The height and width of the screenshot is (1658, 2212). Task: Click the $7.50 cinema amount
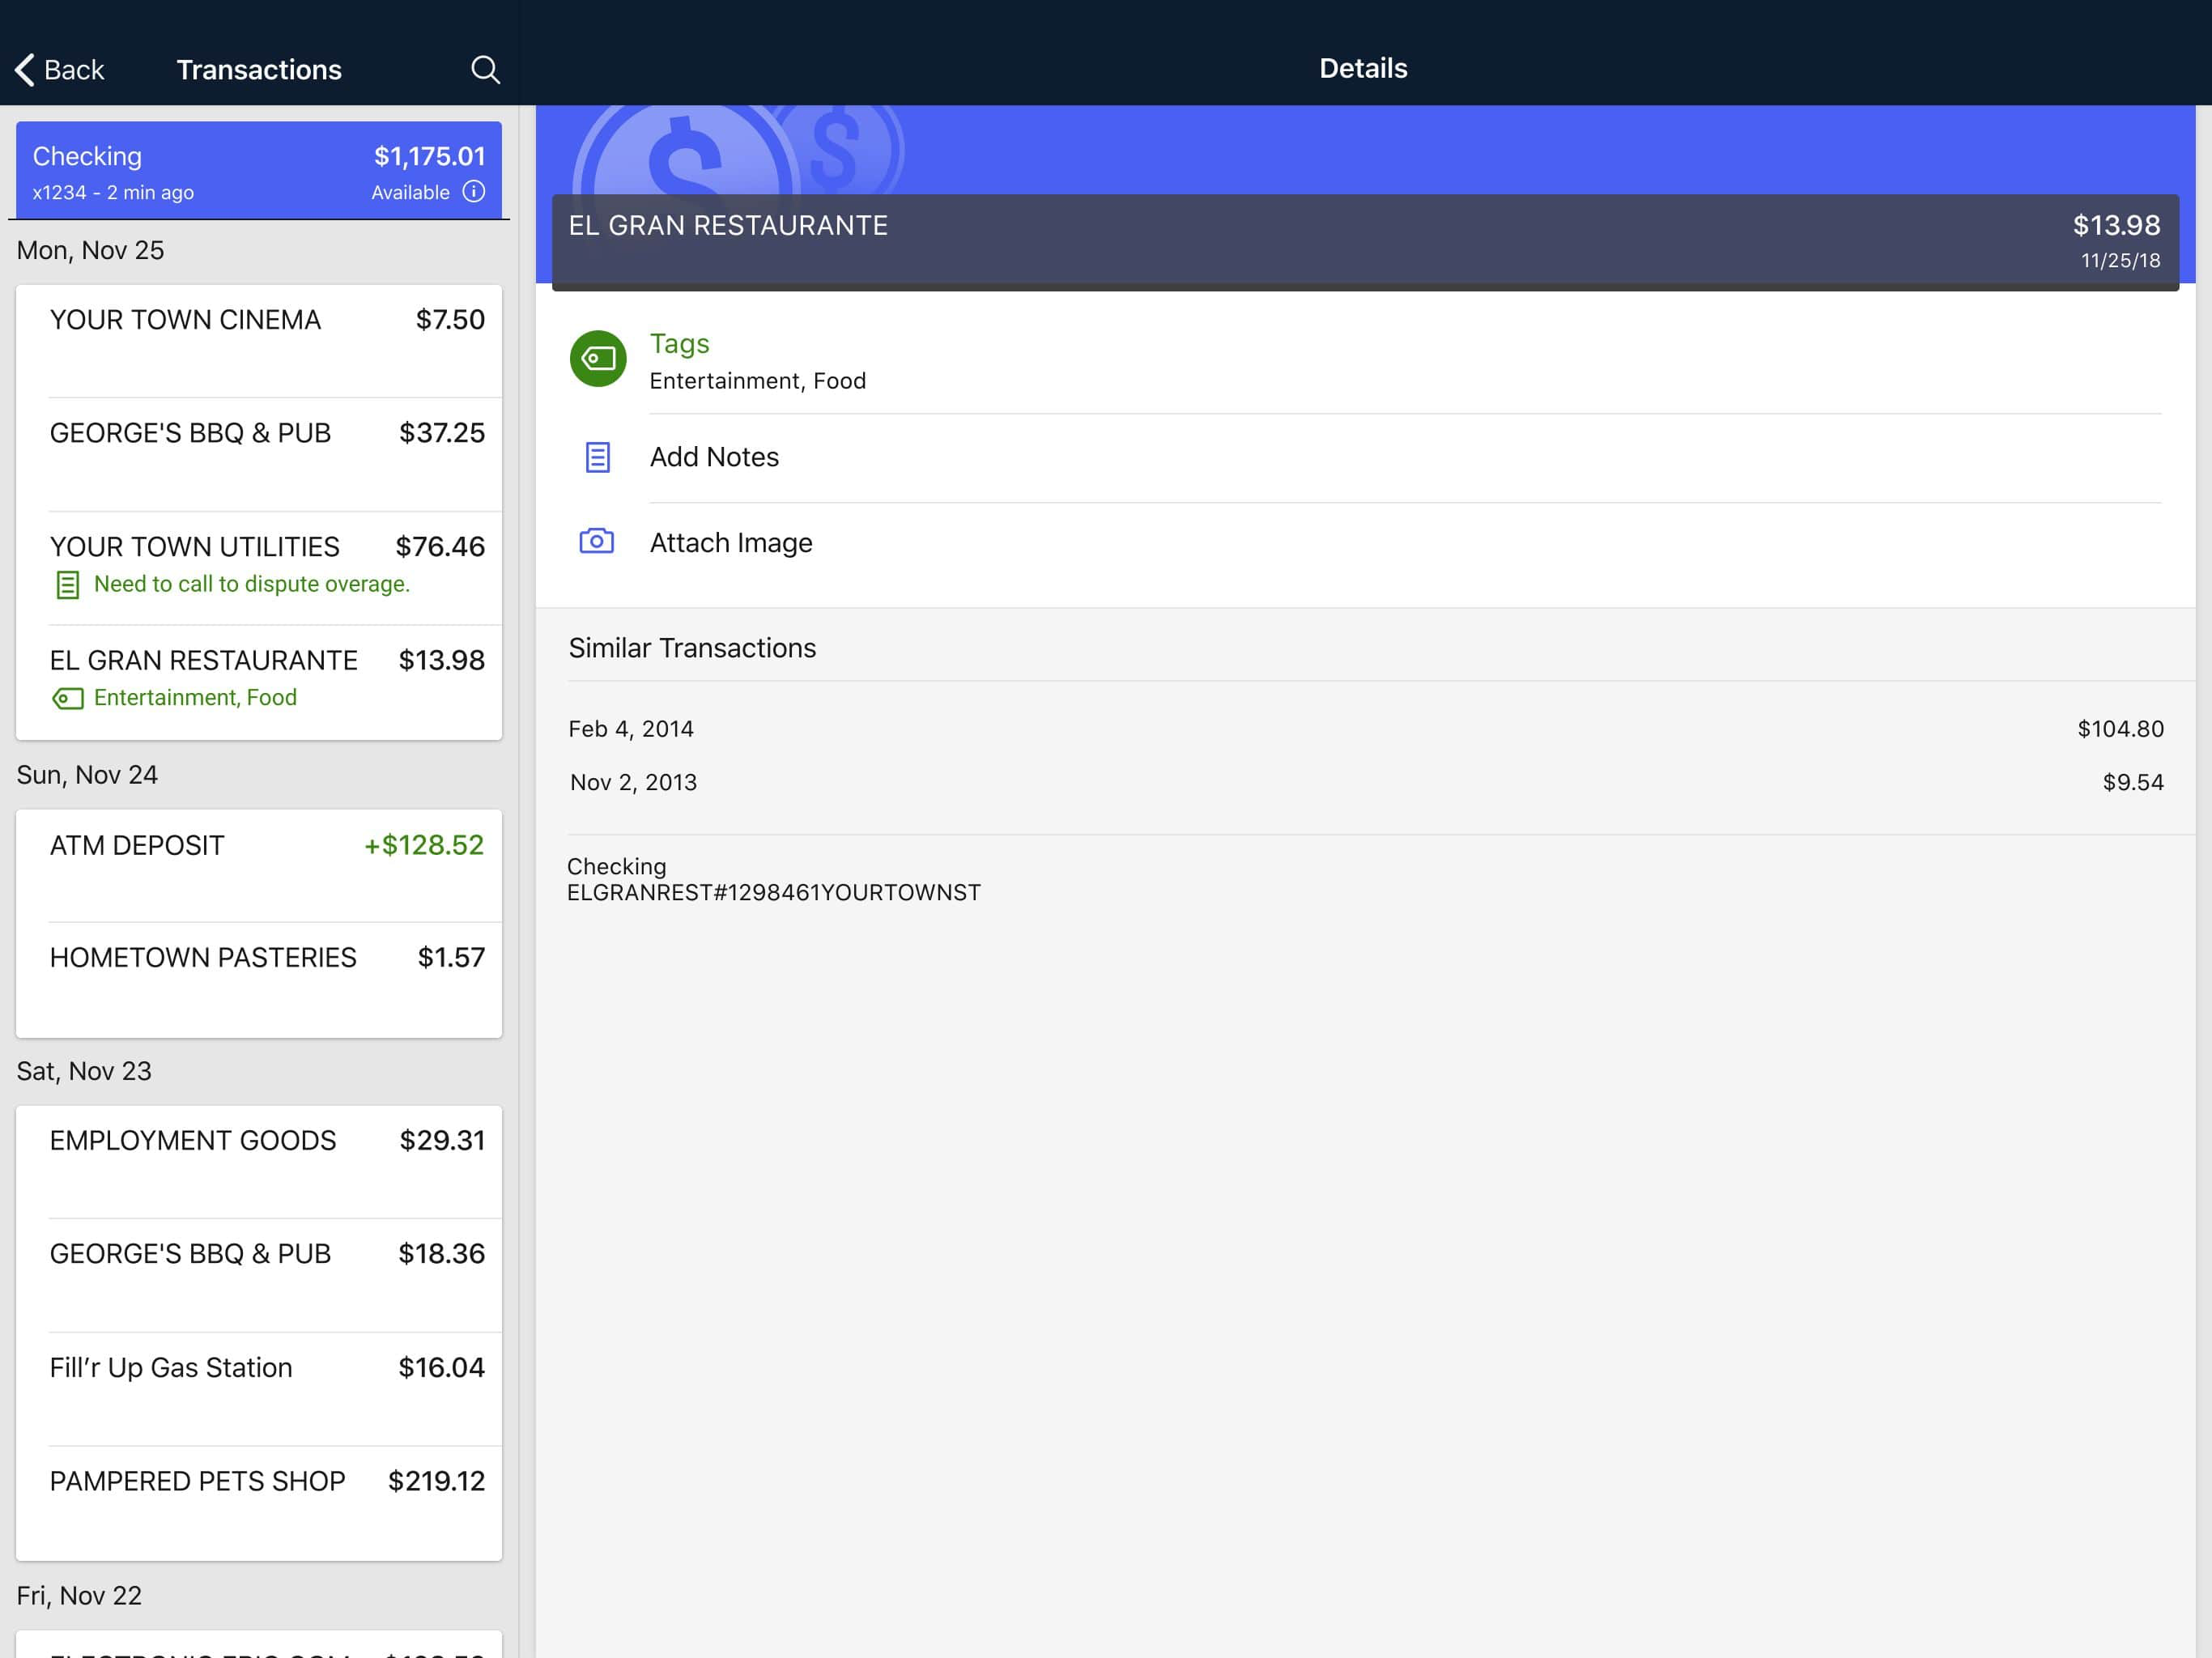[450, 320]
